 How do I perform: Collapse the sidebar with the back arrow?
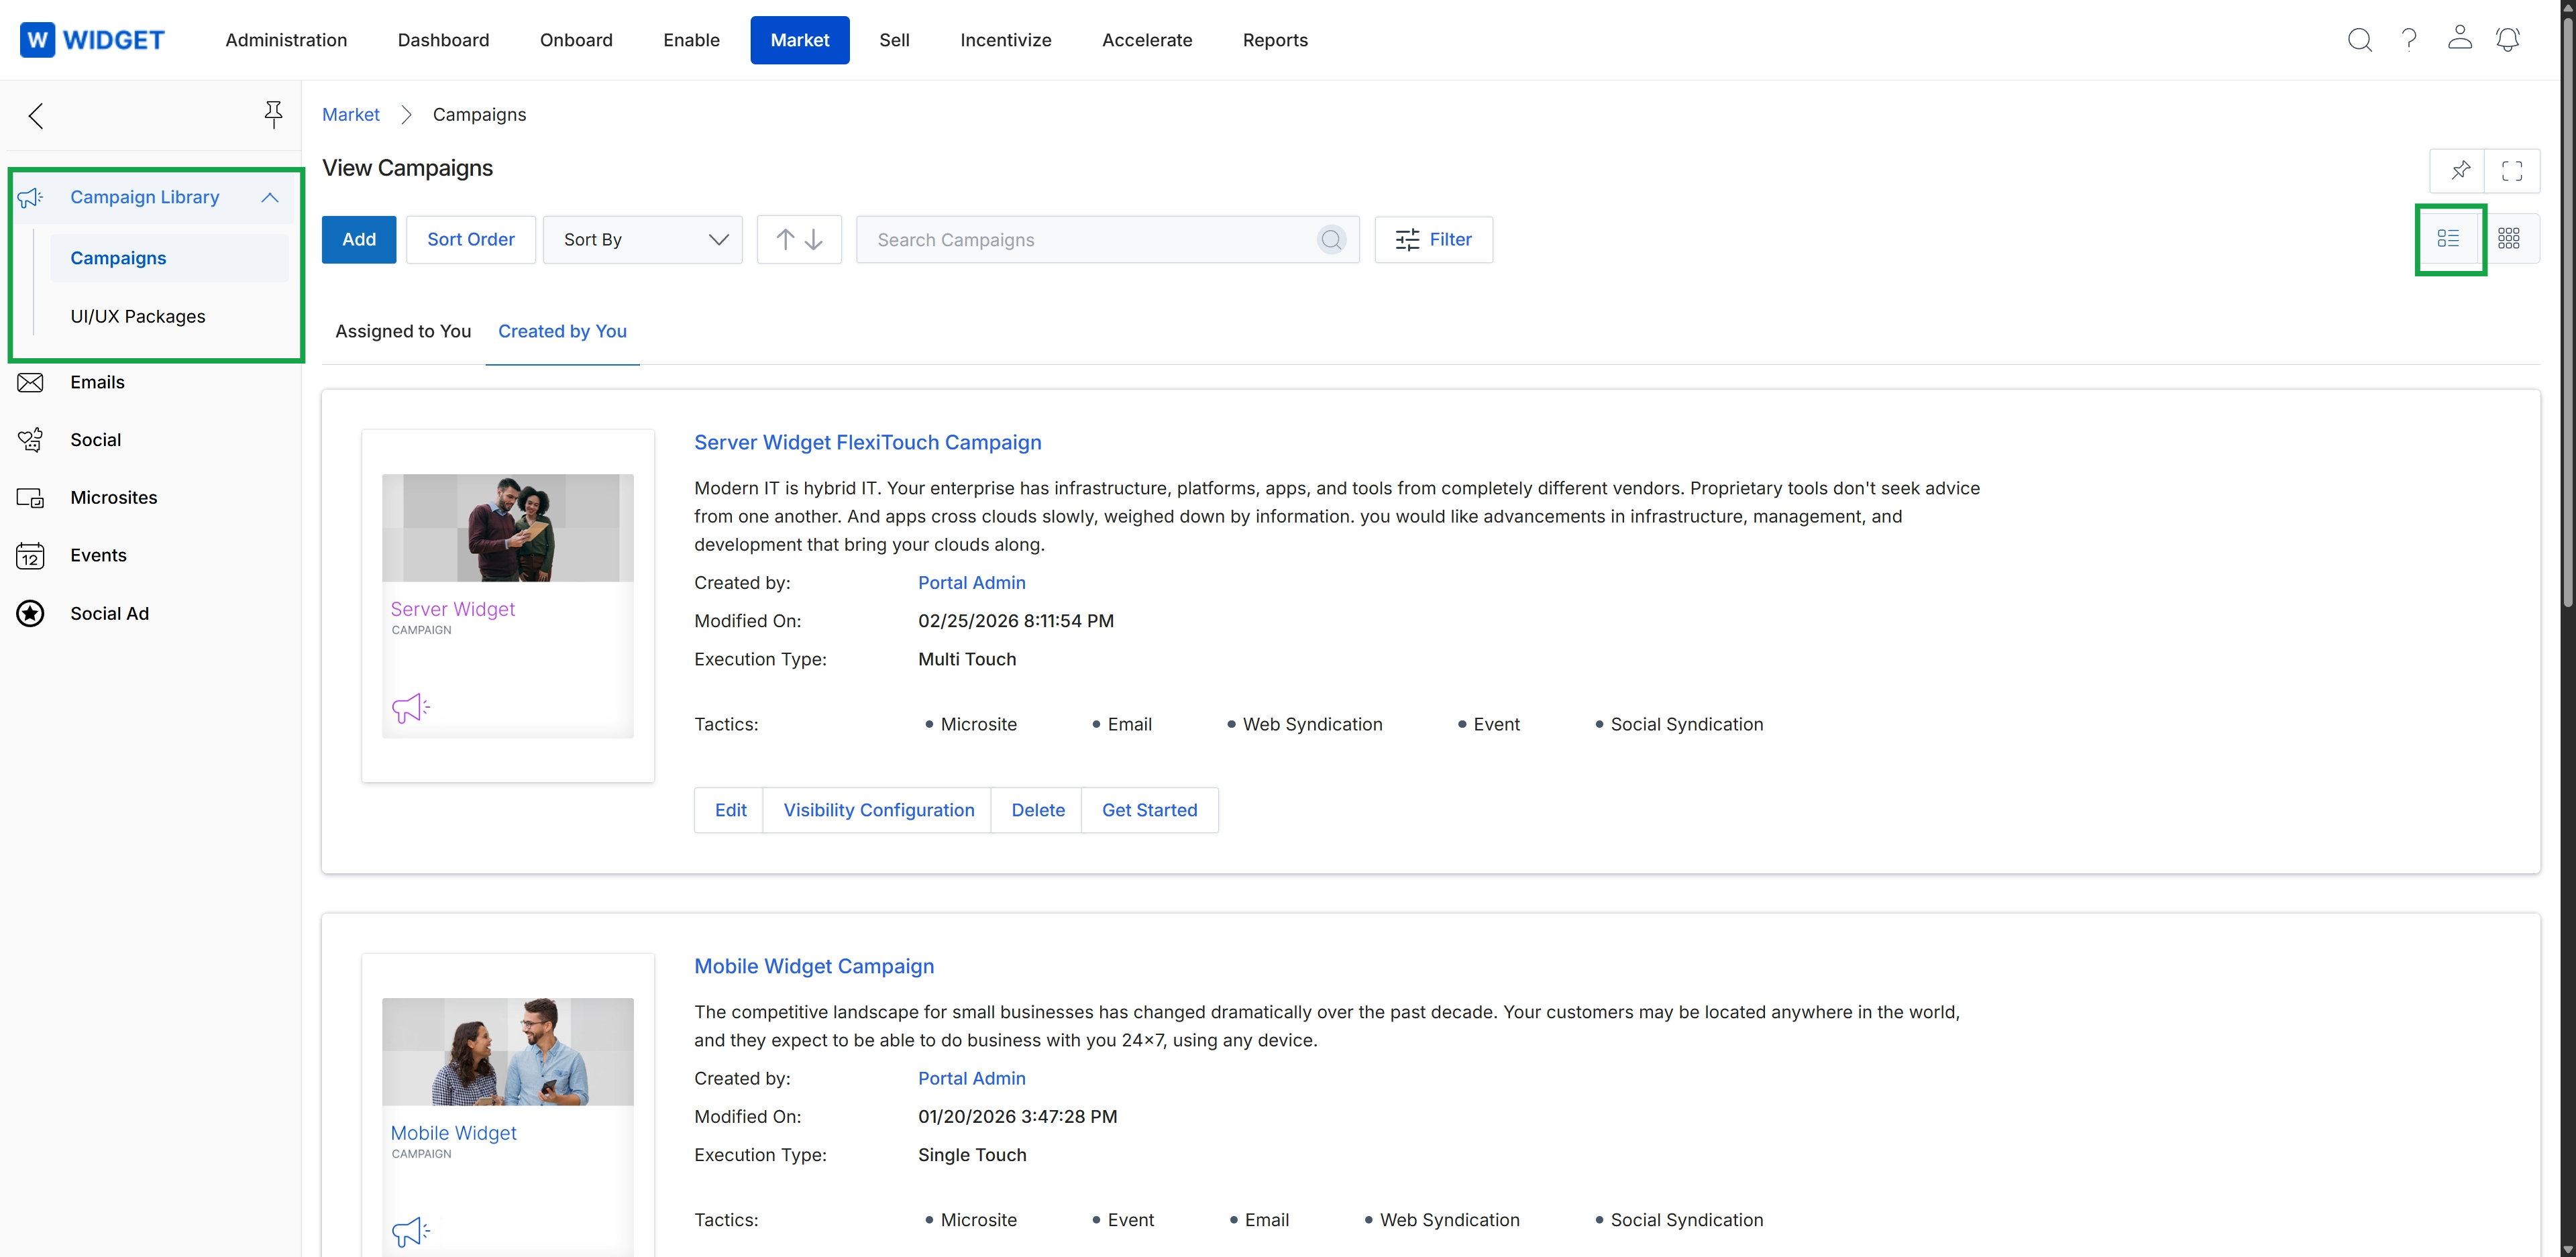36,116
